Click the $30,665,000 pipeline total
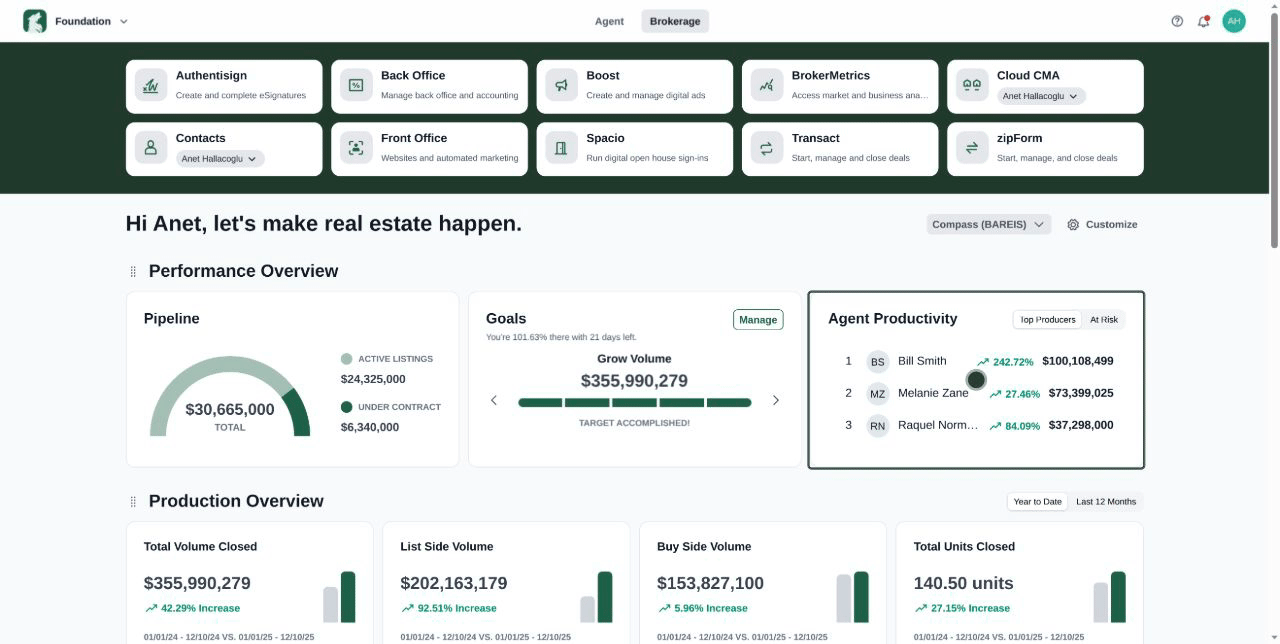Image resolution: width=1280 pixels, height=644 pixels. click(x=230, y=409)
